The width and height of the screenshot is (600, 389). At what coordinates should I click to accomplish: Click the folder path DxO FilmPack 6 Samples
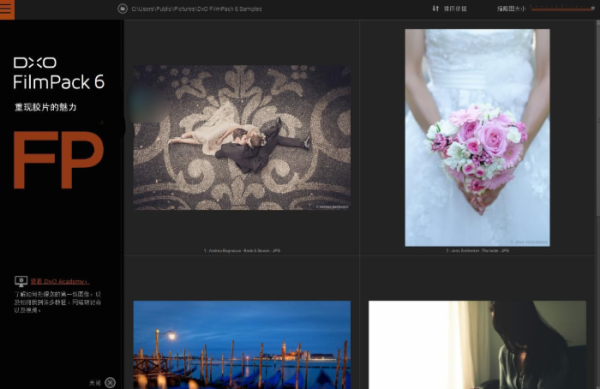[197, 9]
